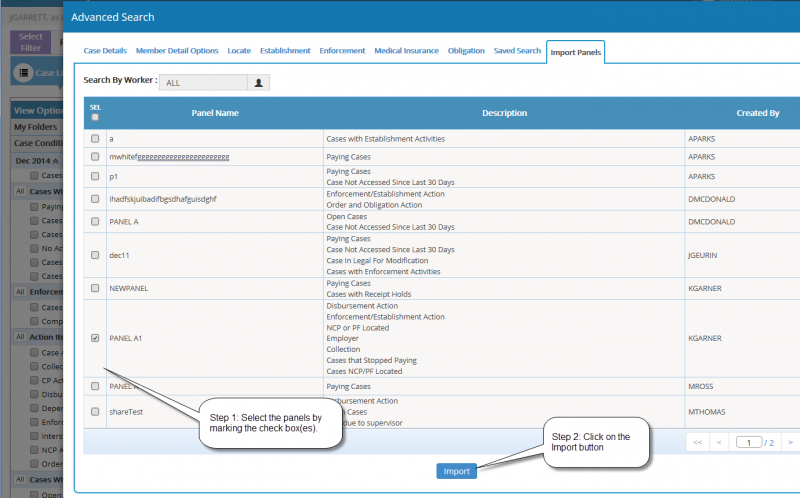
Task: Click the Search By Worker ALL field
Action: [x=203, y=83]
